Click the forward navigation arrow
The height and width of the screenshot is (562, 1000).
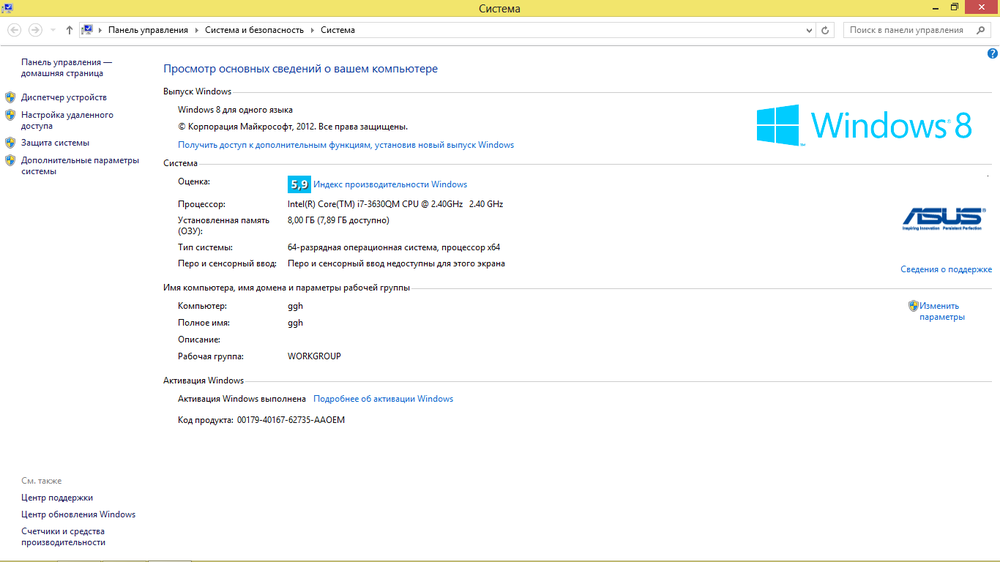pos(35,30)
